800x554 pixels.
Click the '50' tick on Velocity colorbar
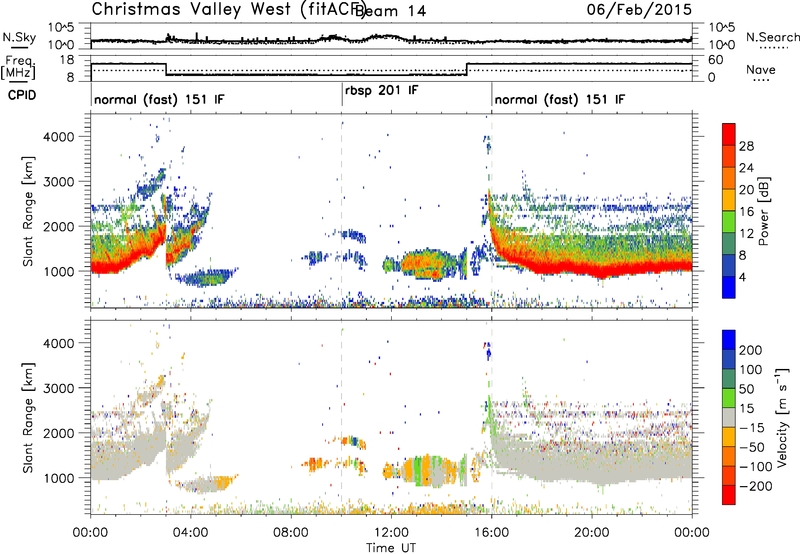pyautogui.click(x=747, y=389)
